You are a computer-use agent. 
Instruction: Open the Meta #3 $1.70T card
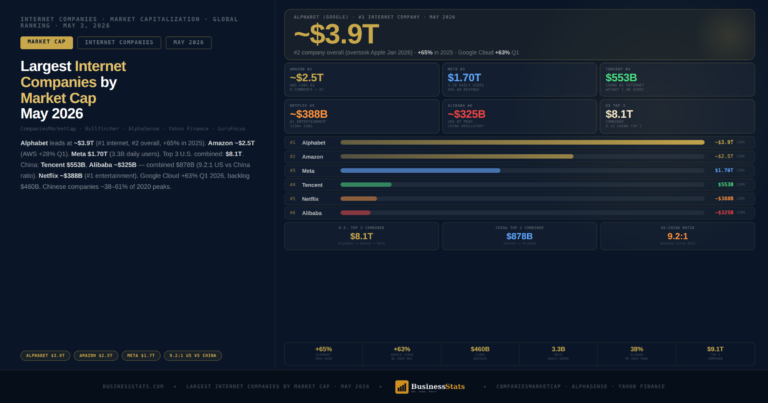(x=519, y=79)
